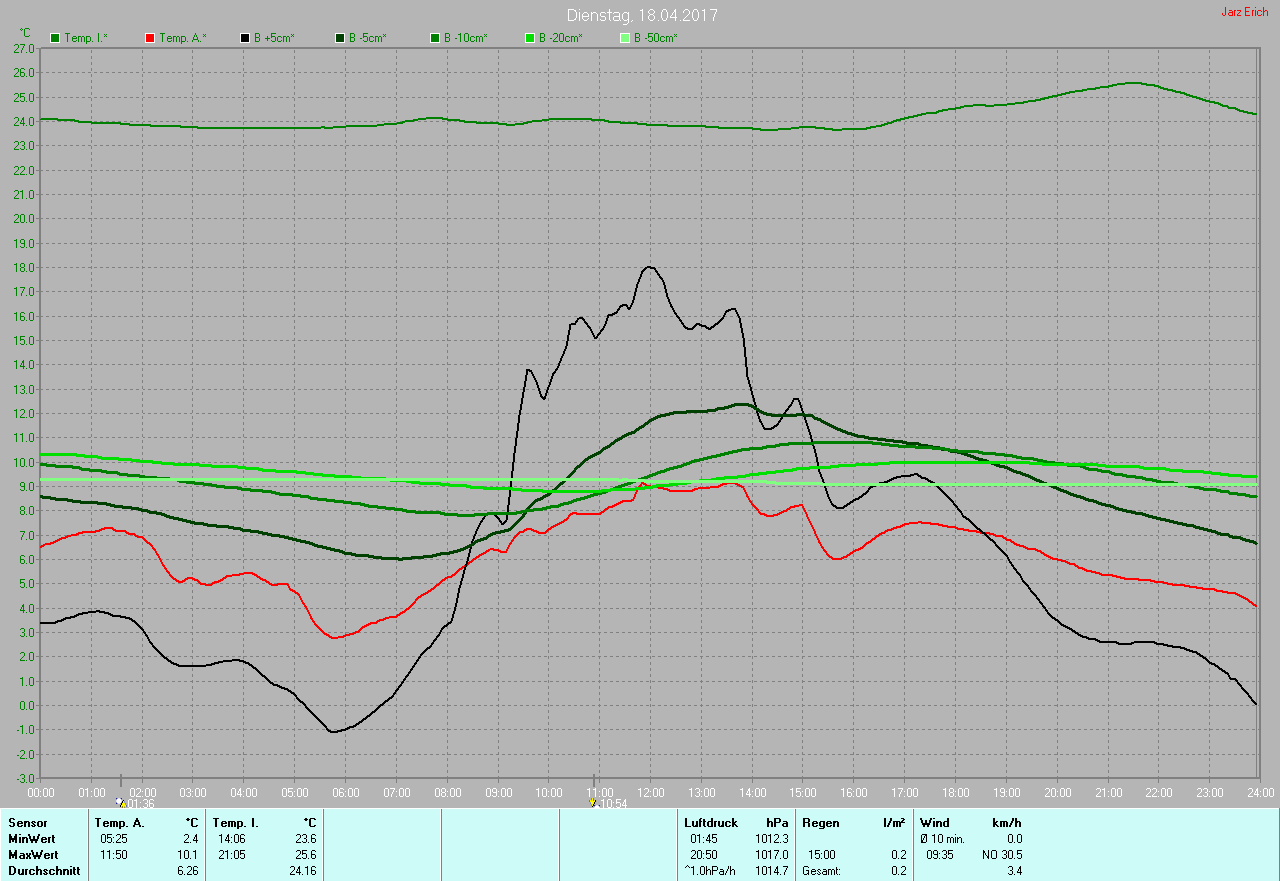Click the '24:00' label on the time axis
1280x881 pixels.
[x=1260, y=793]
